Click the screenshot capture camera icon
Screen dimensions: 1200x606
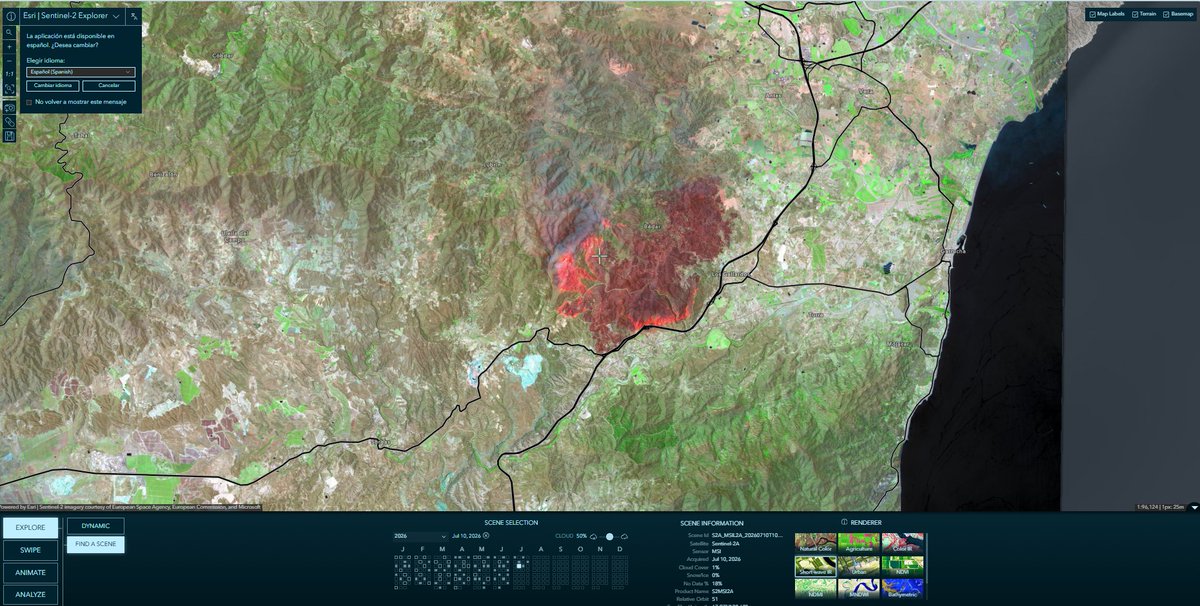pos(9,106)
